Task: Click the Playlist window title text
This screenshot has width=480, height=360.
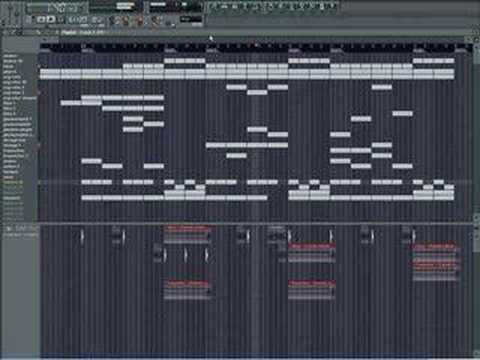Action: click(83, 32)
